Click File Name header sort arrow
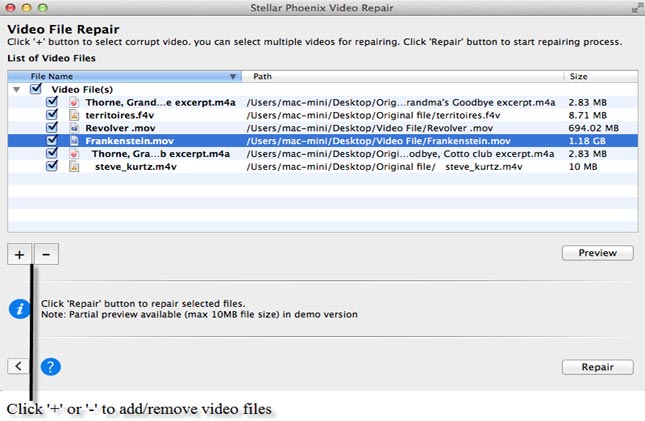Screen dimensions: 645x421 pyautogui.click(x=233, y=77)
